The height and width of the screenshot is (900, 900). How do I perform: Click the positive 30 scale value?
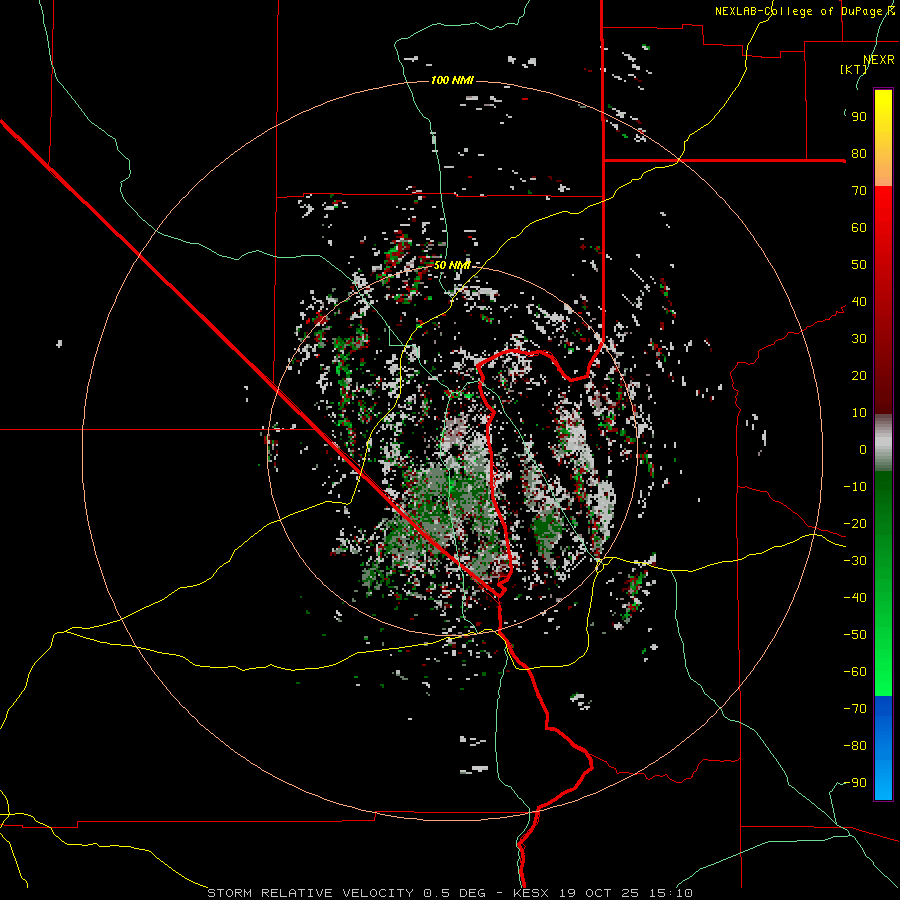pos(859,339)
